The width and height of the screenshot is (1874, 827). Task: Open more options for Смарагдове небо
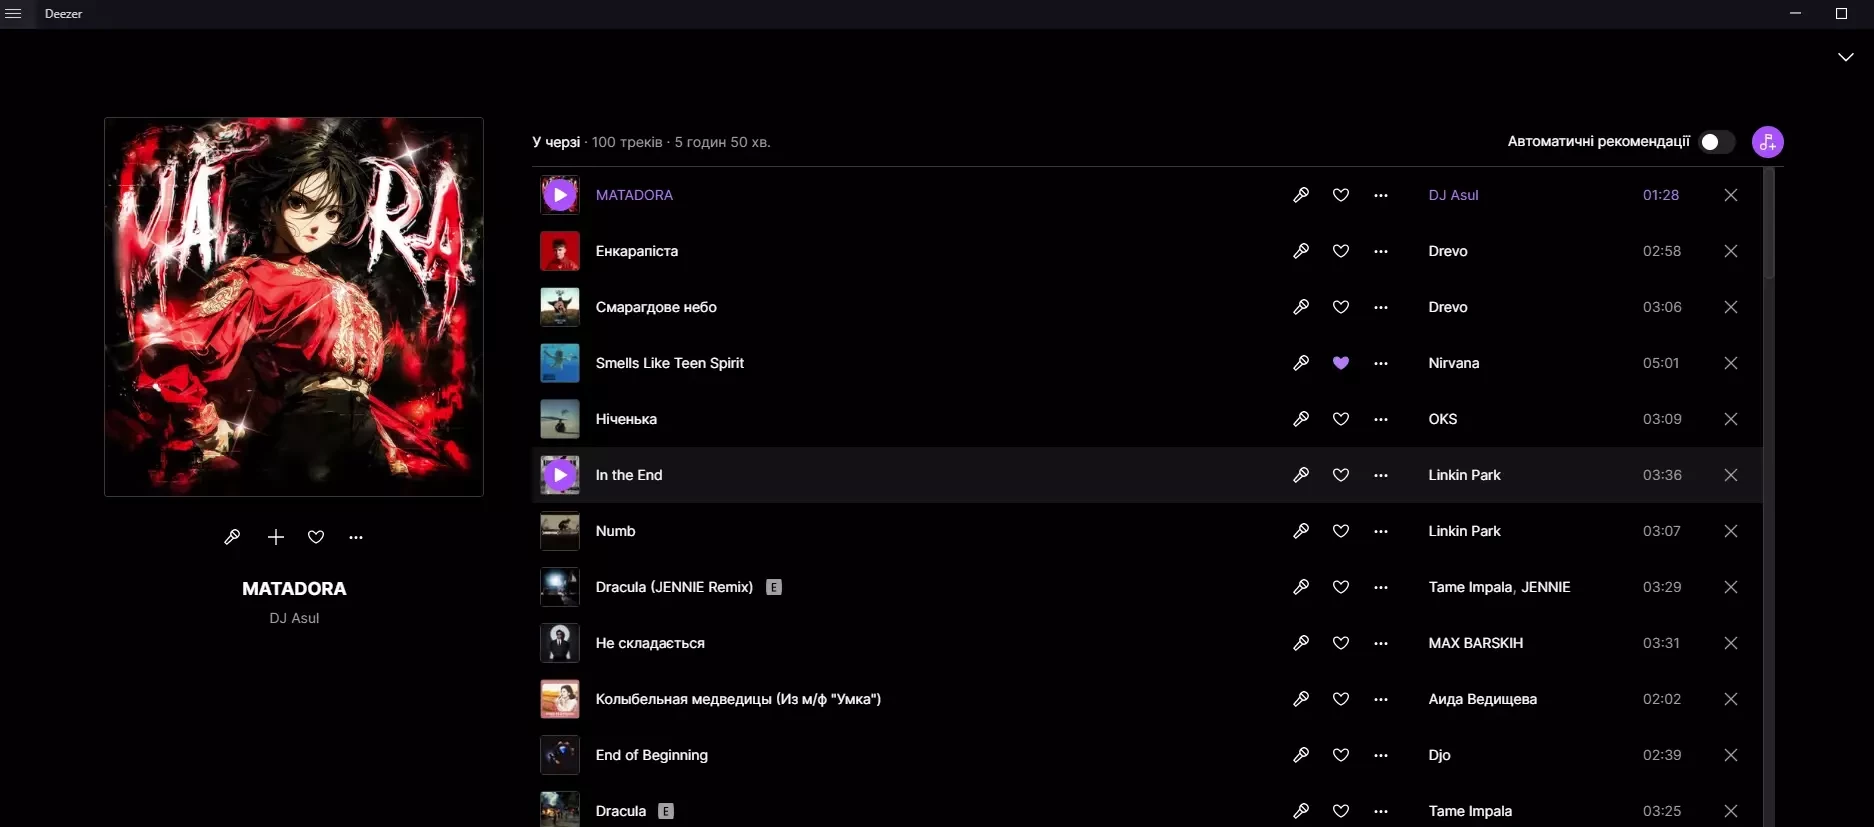coord(1381,307)
